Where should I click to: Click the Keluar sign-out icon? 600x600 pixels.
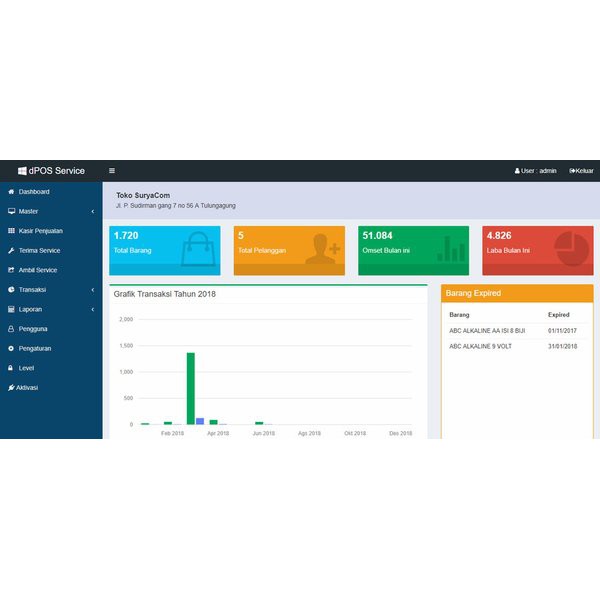(x=572, y=171)
